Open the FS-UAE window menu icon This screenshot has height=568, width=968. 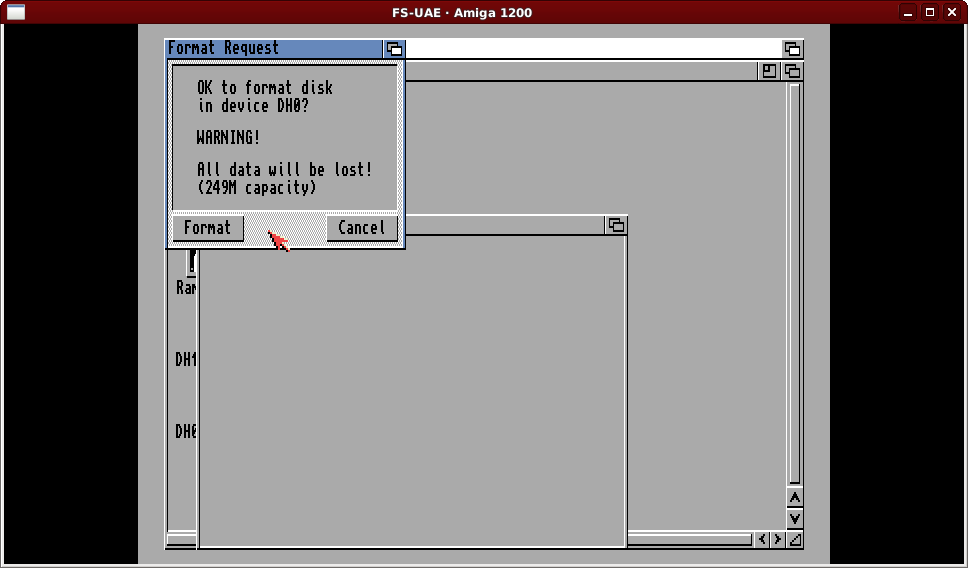pyautogui.click(x=16, y=12)
